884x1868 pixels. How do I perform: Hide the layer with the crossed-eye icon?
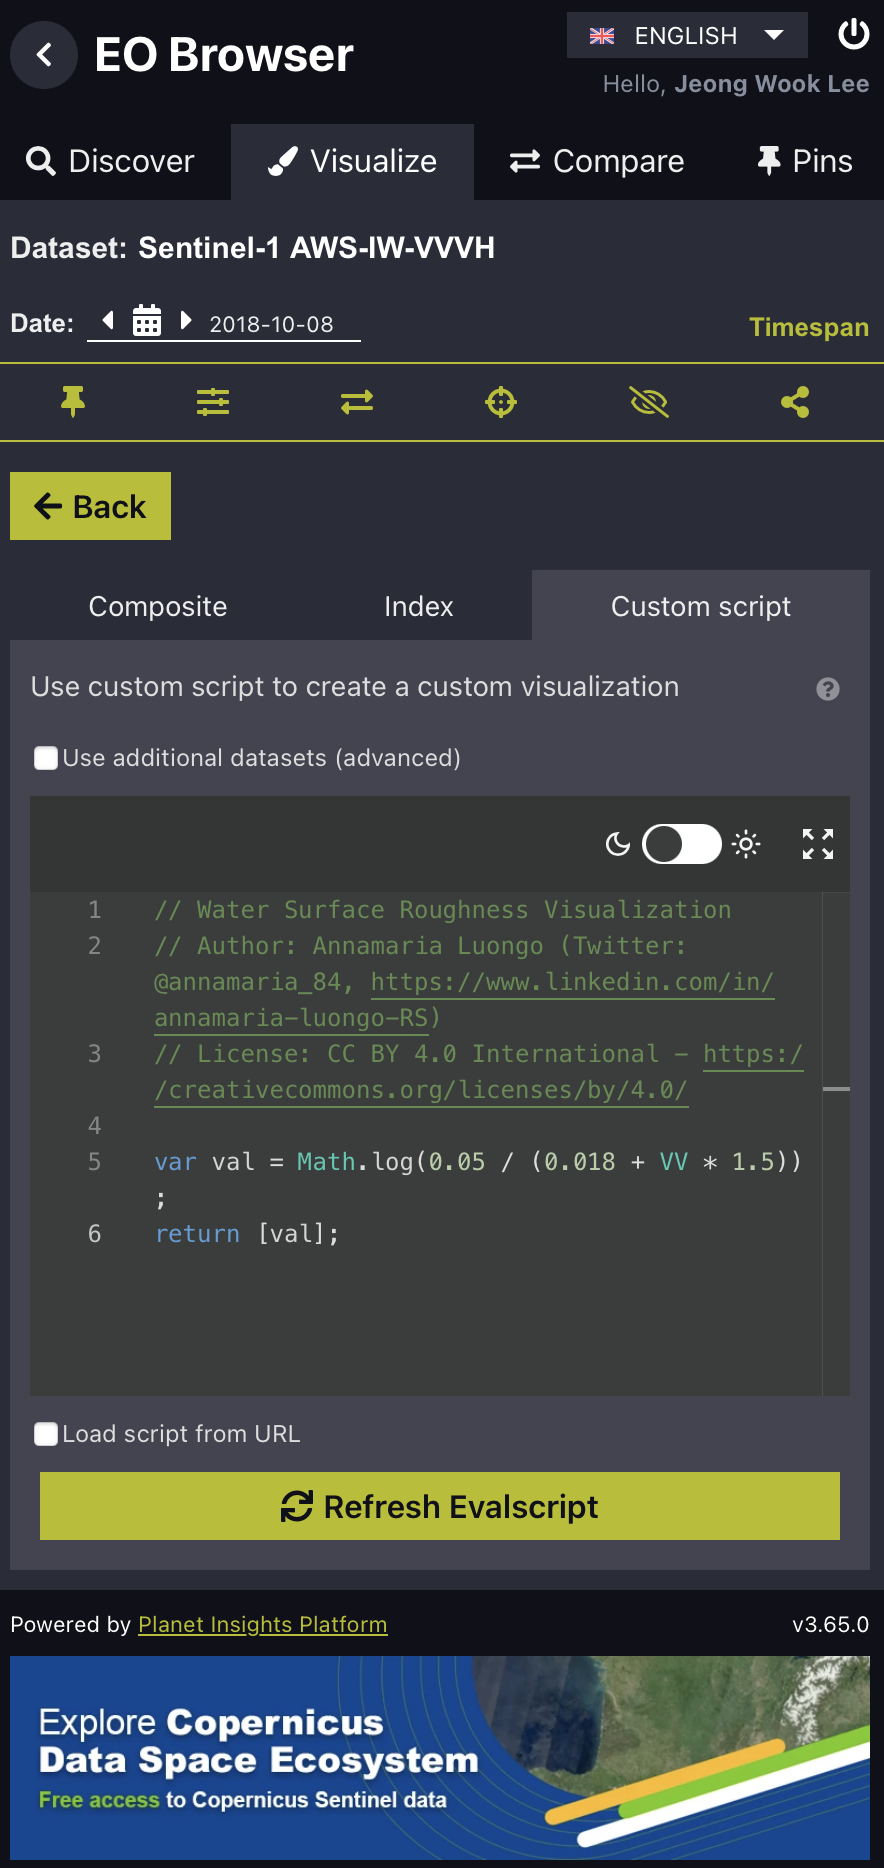649,402
